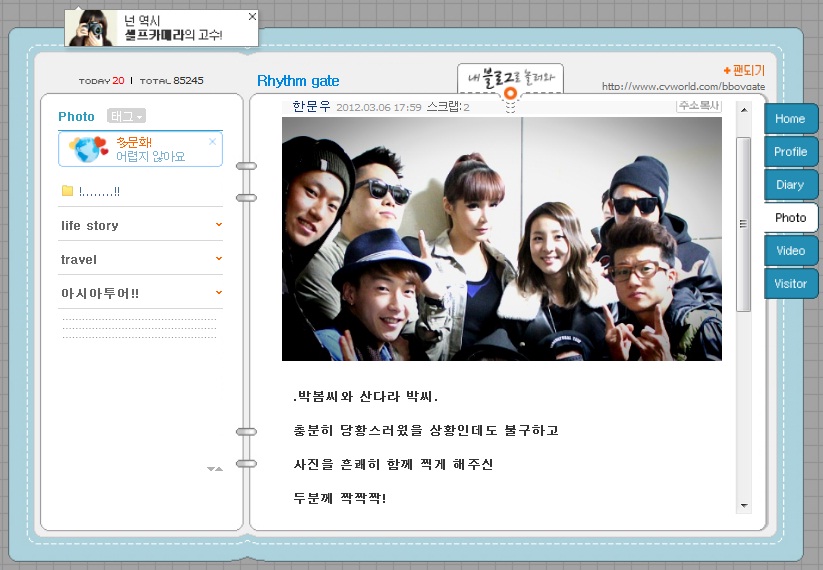Viewport: 823px width, 570px height.
Task: Click the orange pull-down ring under the blog banner
Action: coord(510,93)
